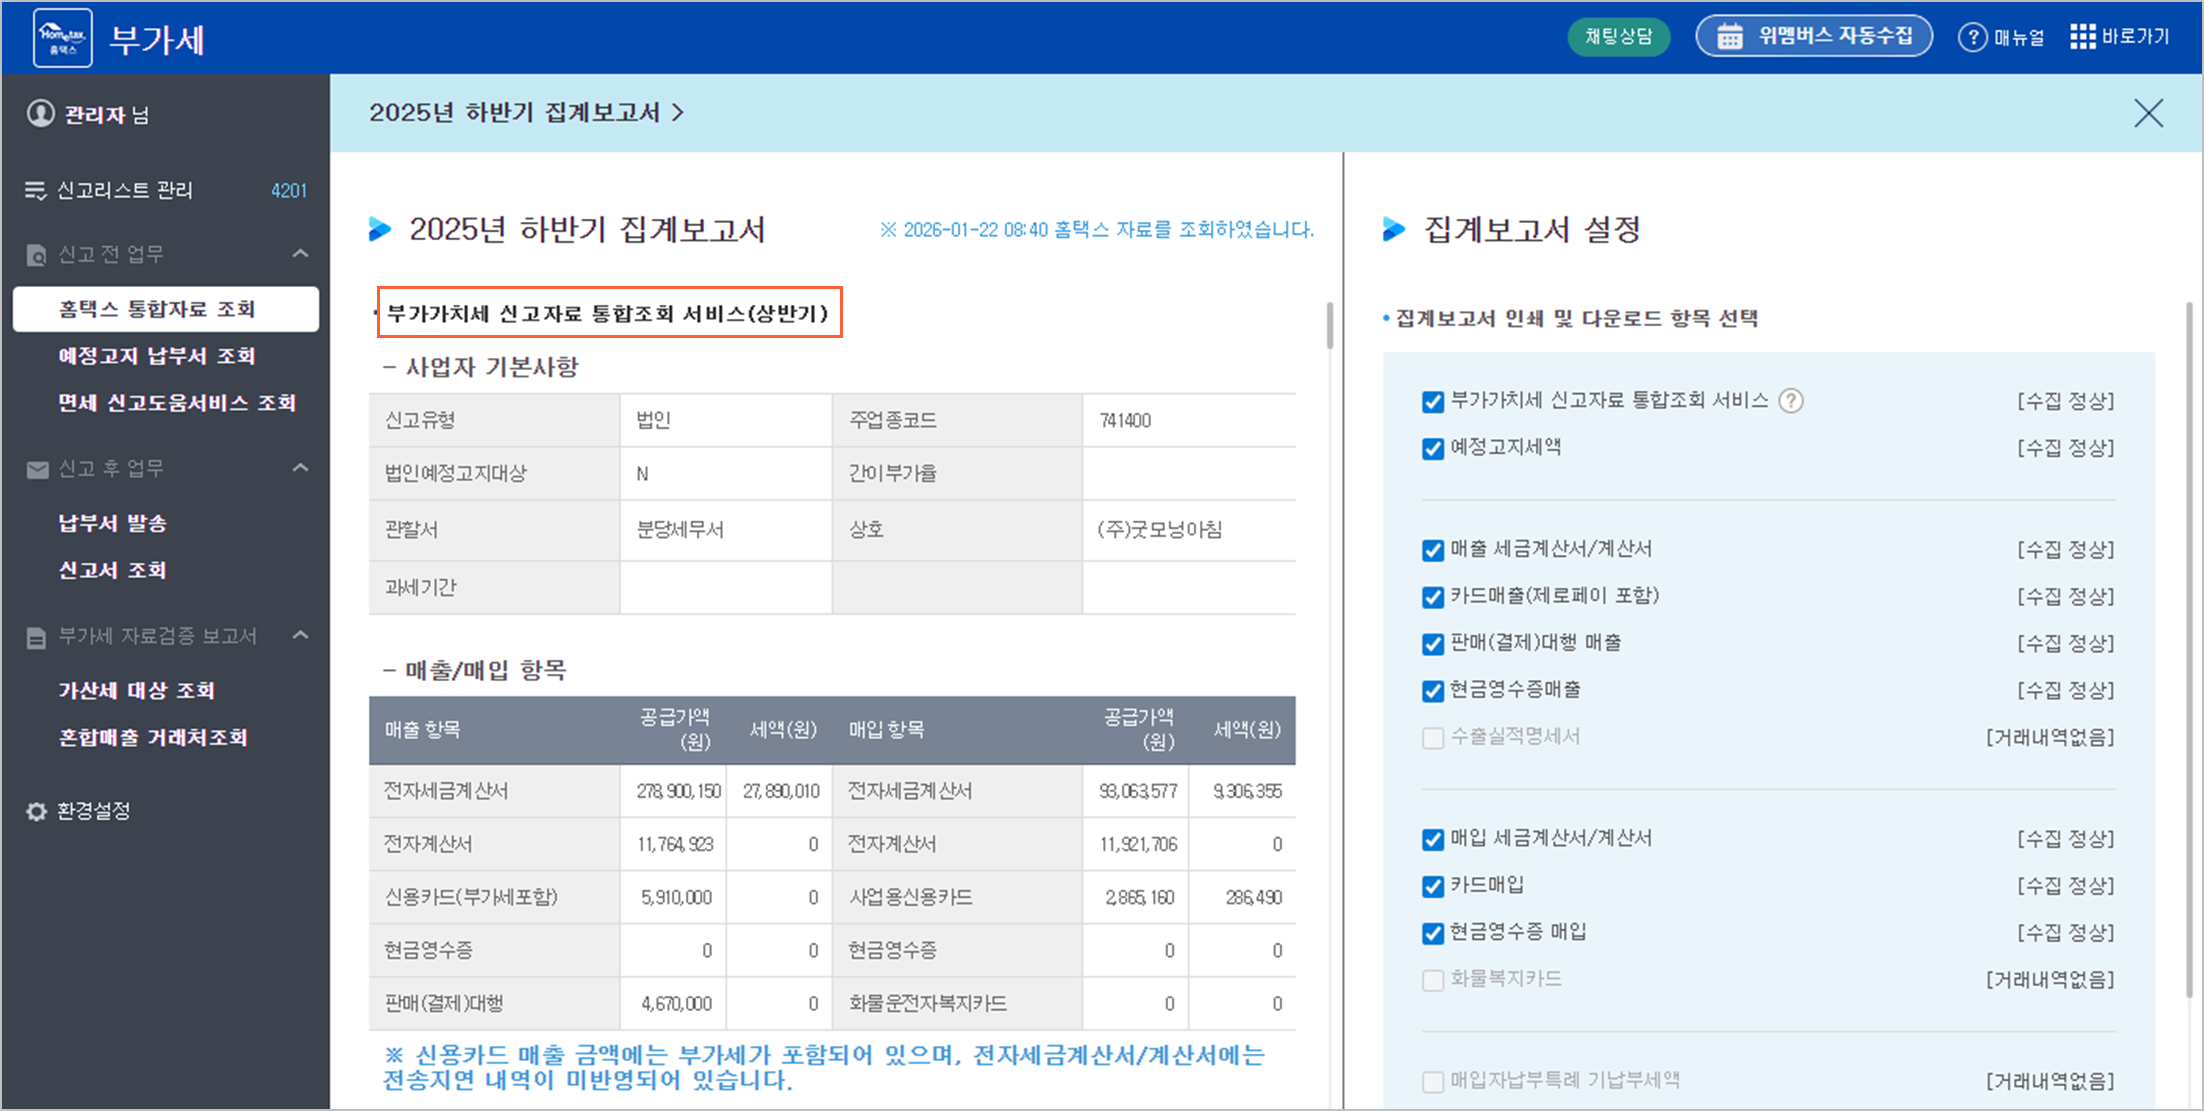This screenshot has height=1111, width=2204.
Task: Collapse the 신고 후 업무 section
Action: pos(300,468)
